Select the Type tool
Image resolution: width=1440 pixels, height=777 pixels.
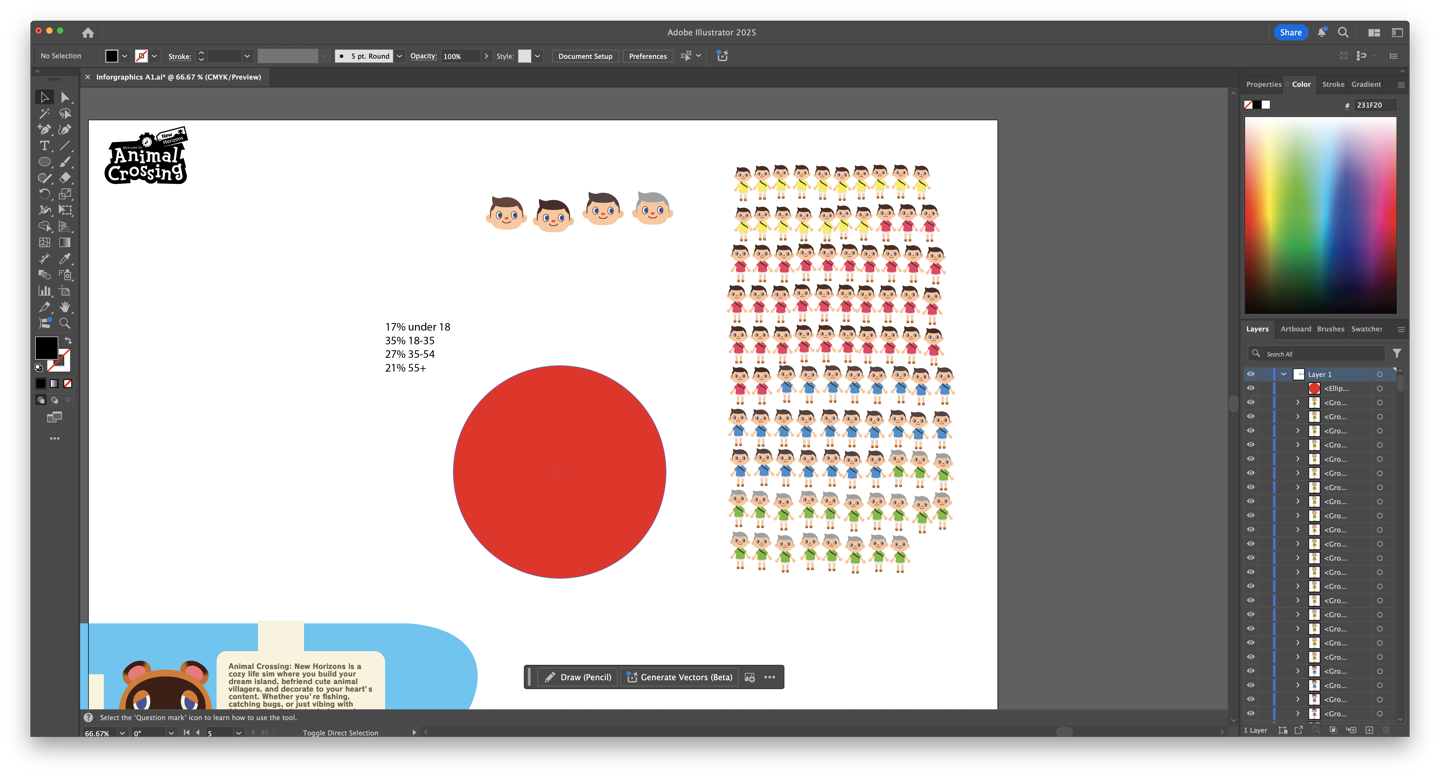(x=45, y=146)
